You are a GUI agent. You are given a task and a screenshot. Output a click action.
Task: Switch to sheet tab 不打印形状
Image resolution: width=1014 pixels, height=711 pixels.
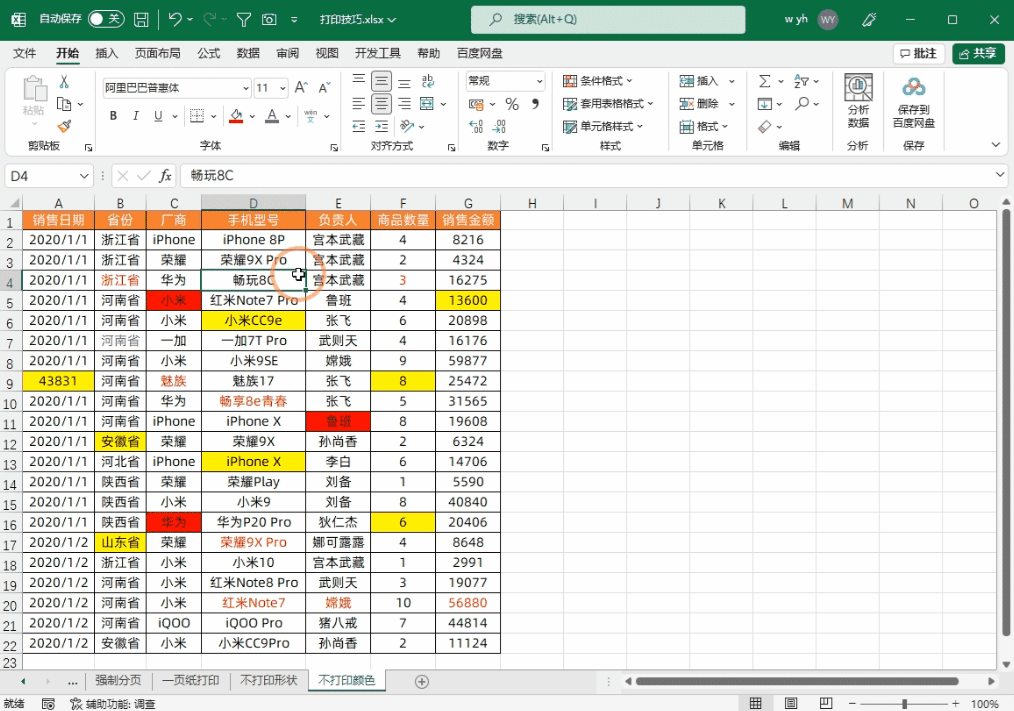(268, 681)
